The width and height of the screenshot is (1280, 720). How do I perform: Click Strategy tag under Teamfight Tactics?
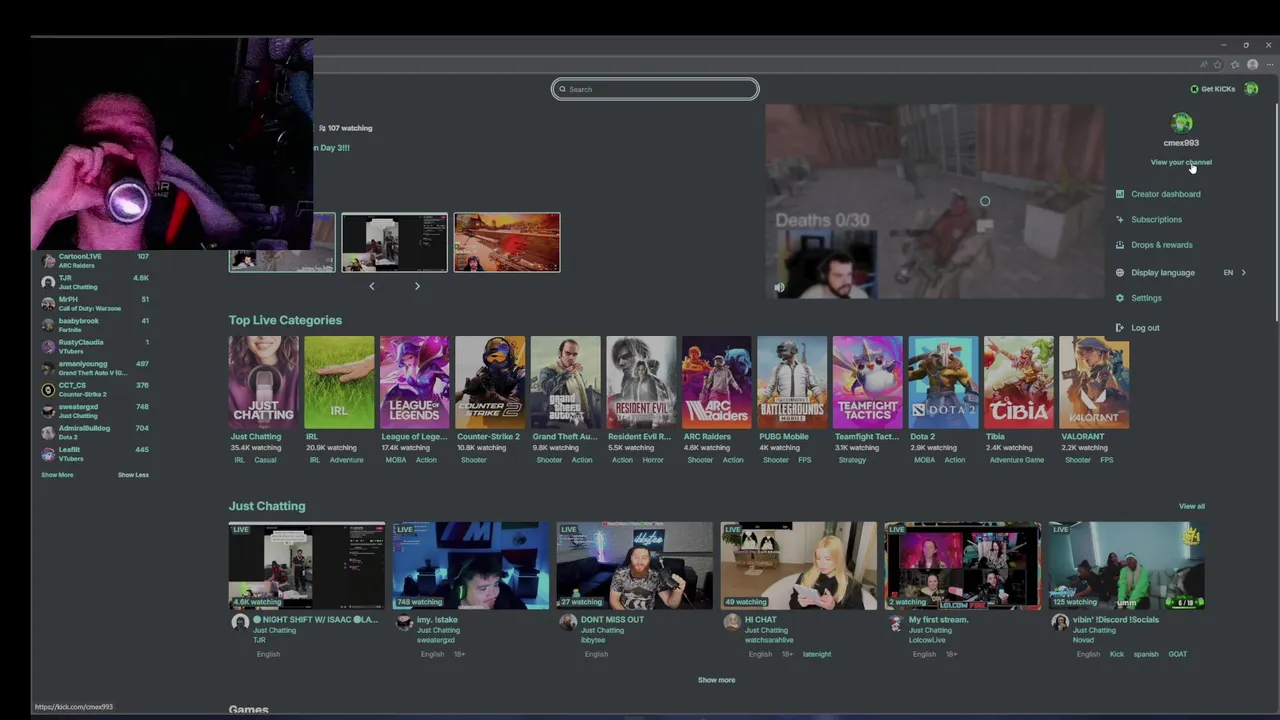point(852,460)
